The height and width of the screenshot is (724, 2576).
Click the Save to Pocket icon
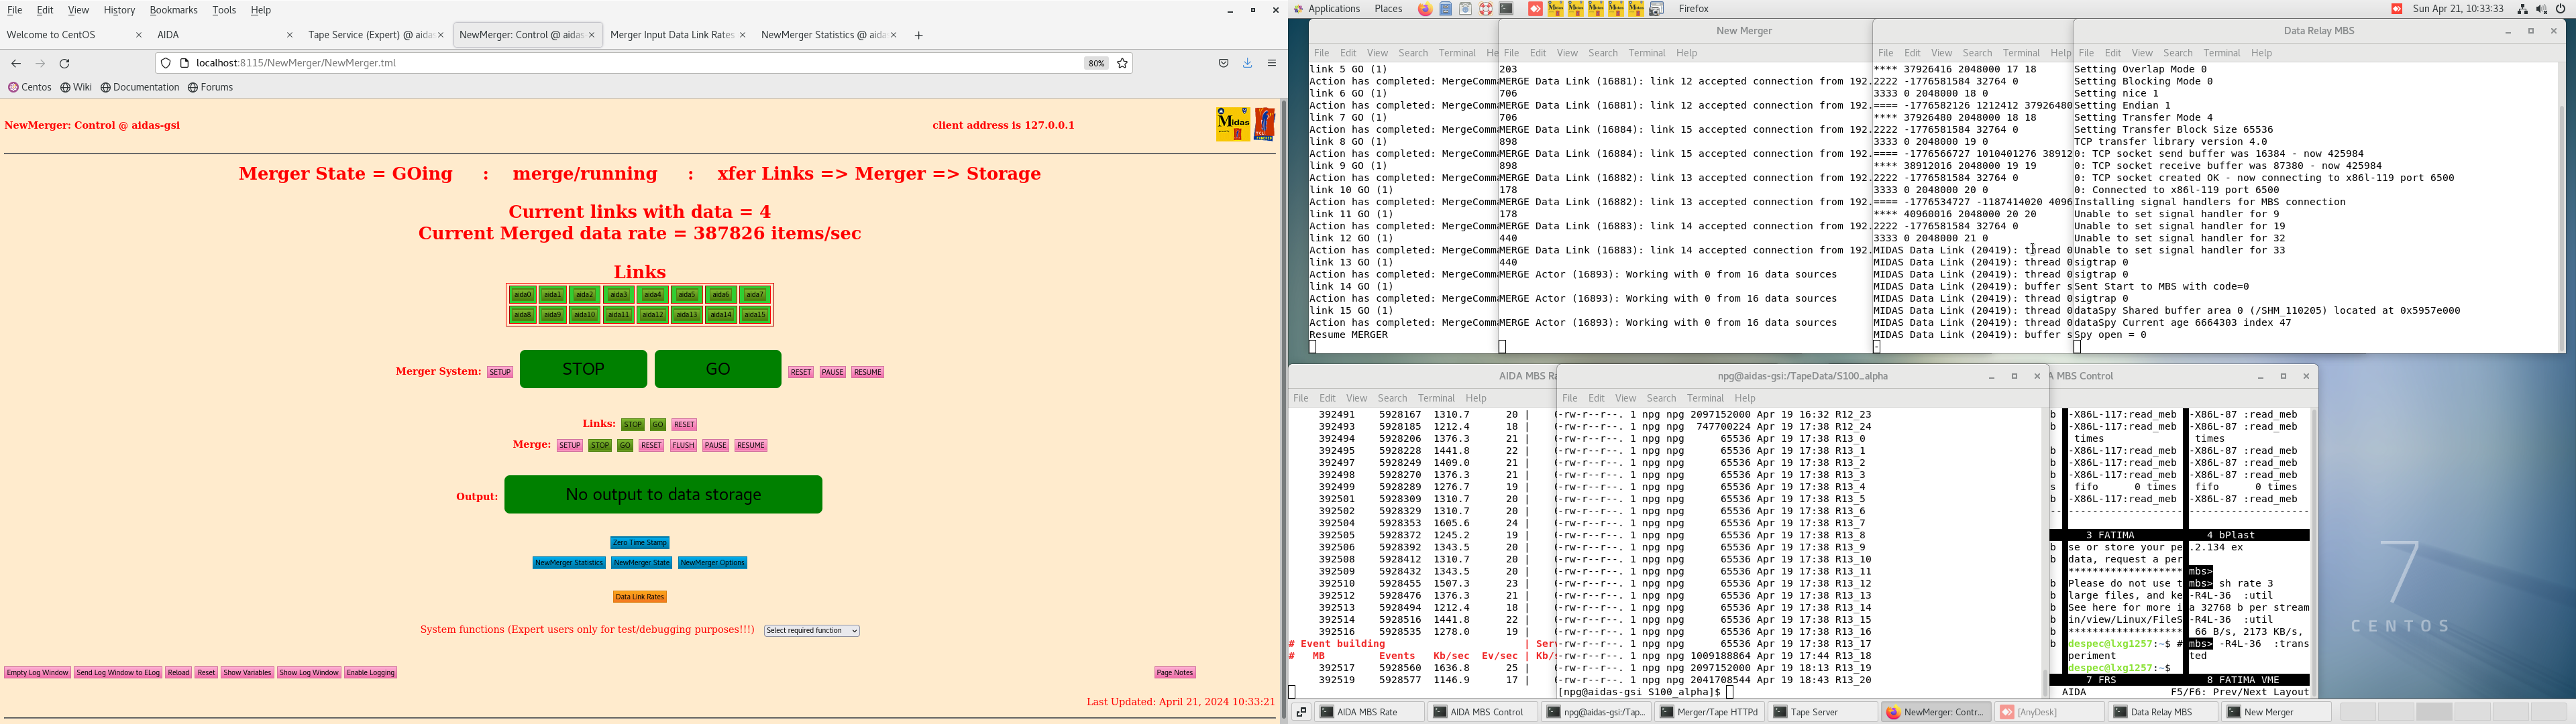point(1223,63)
